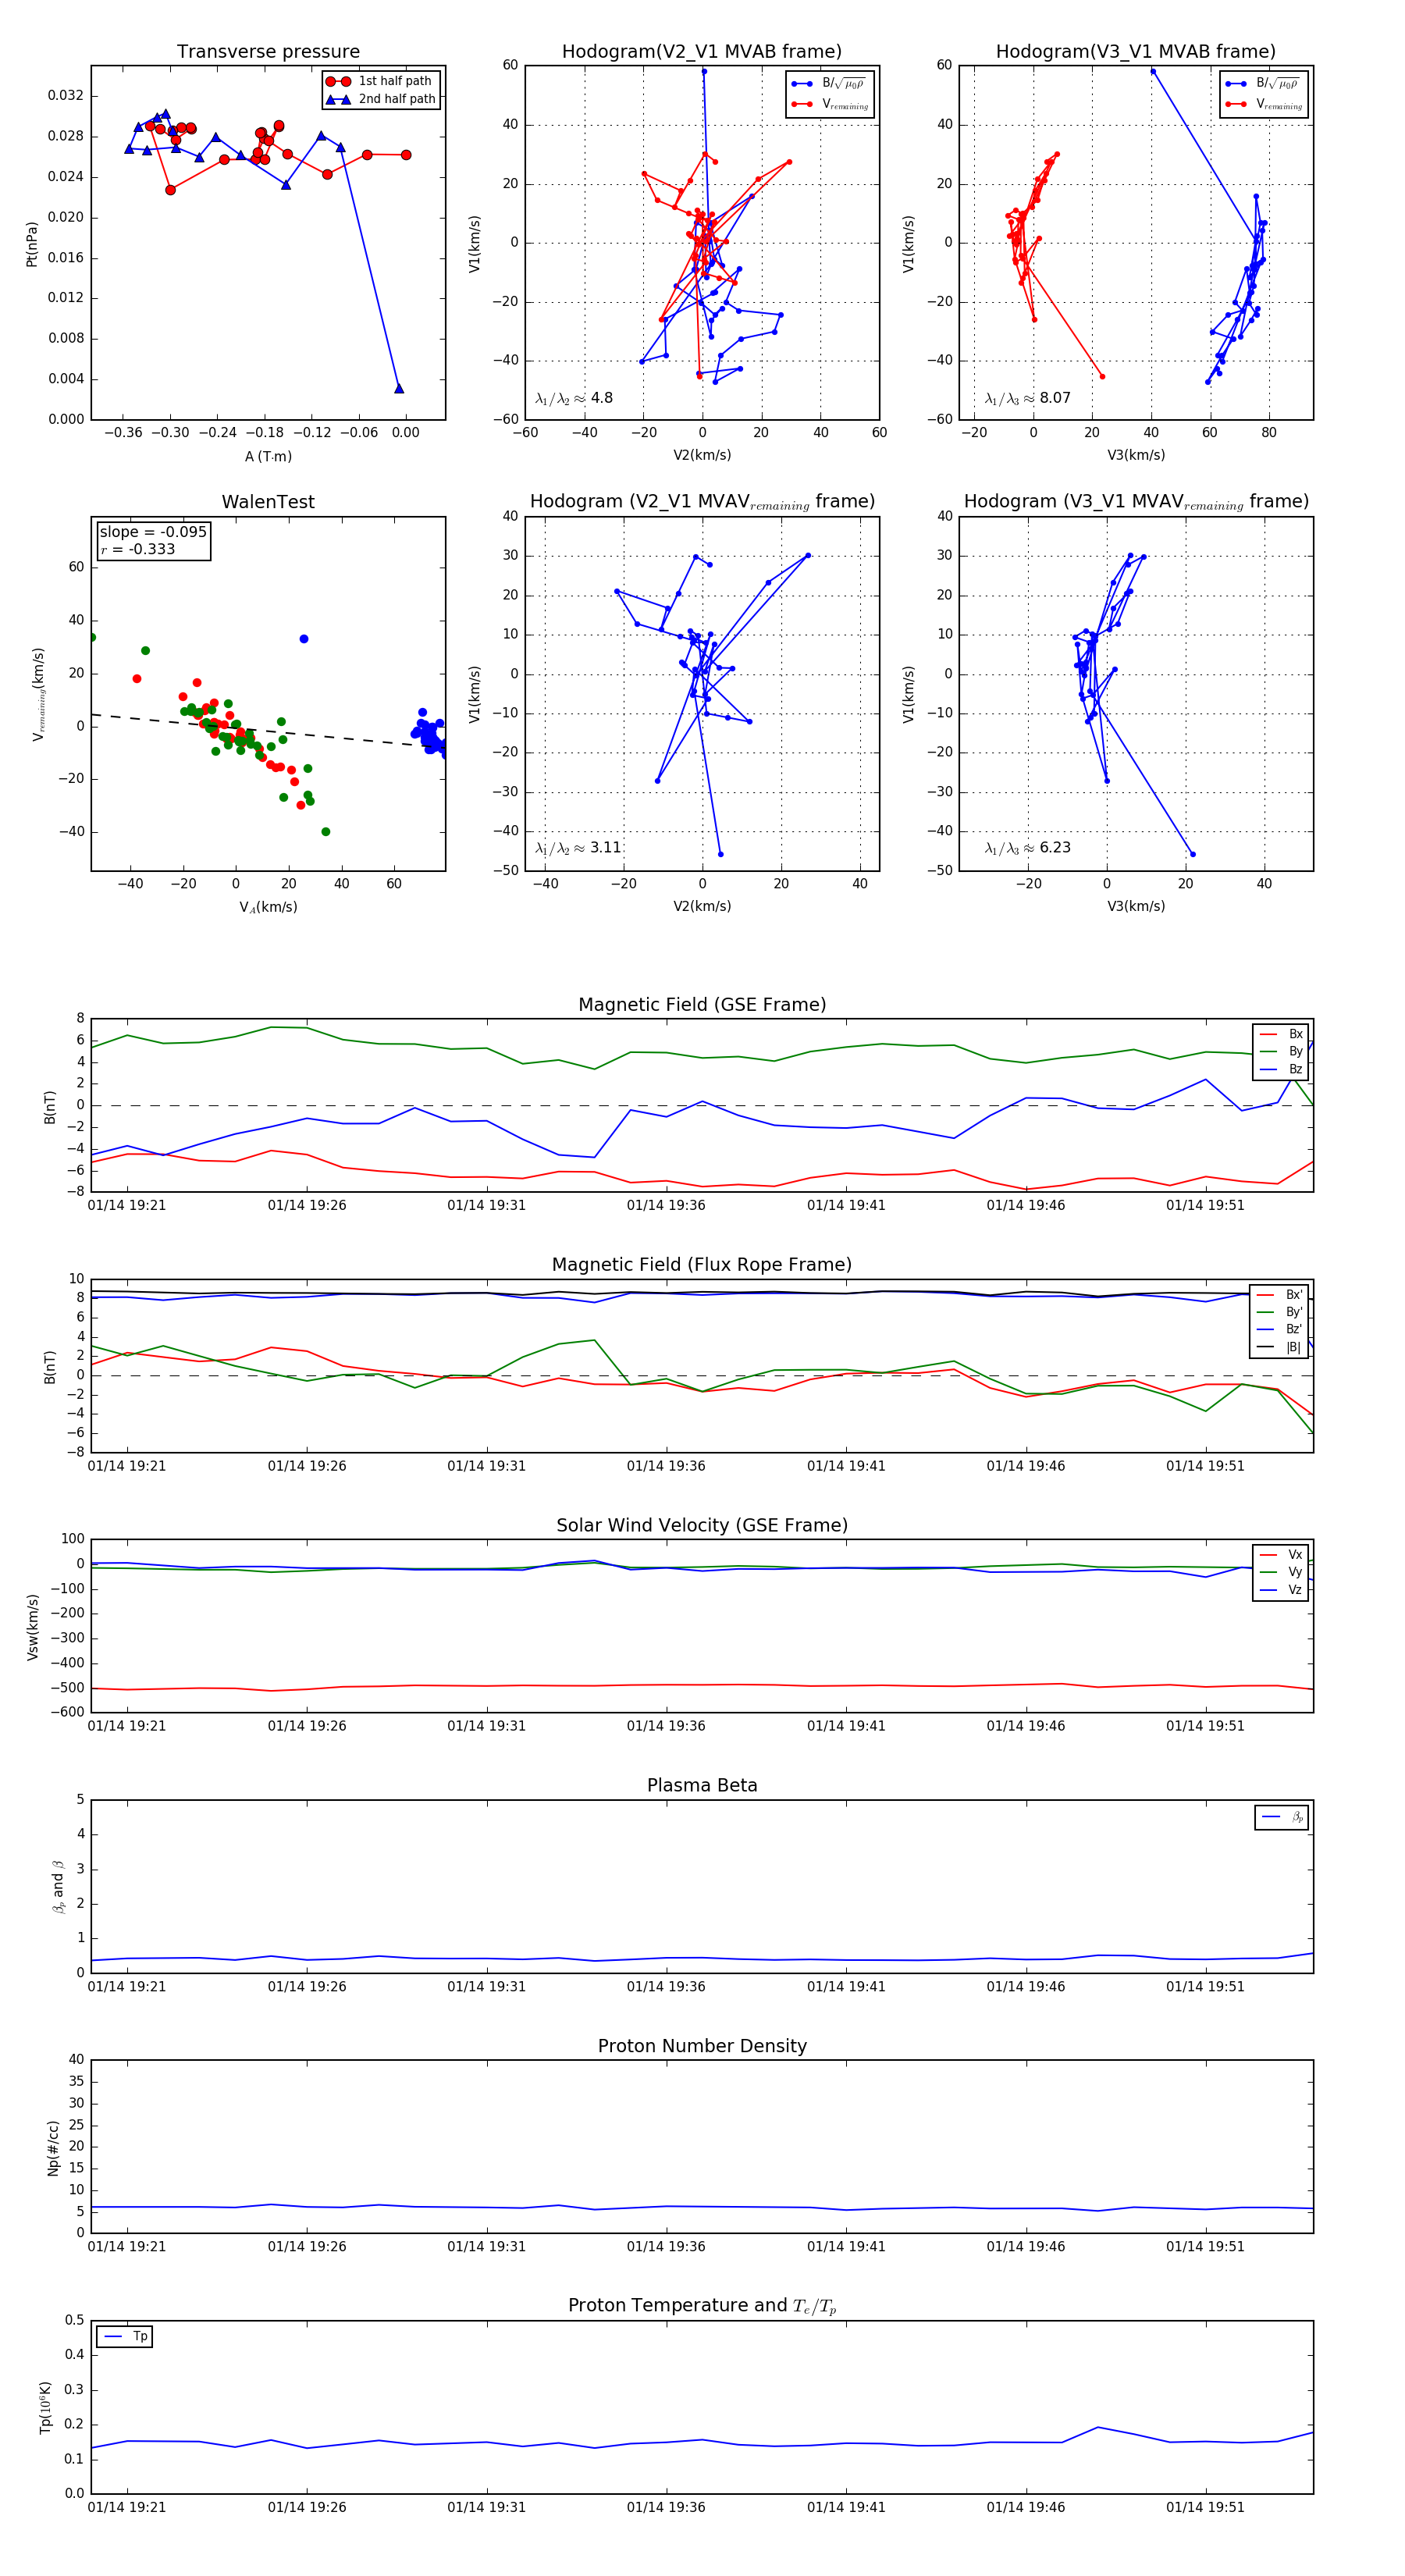1405x2576 pixels.
Task: Click the "WalenTest" plot title
Action: pyautogui.click(x=268, y=502)
